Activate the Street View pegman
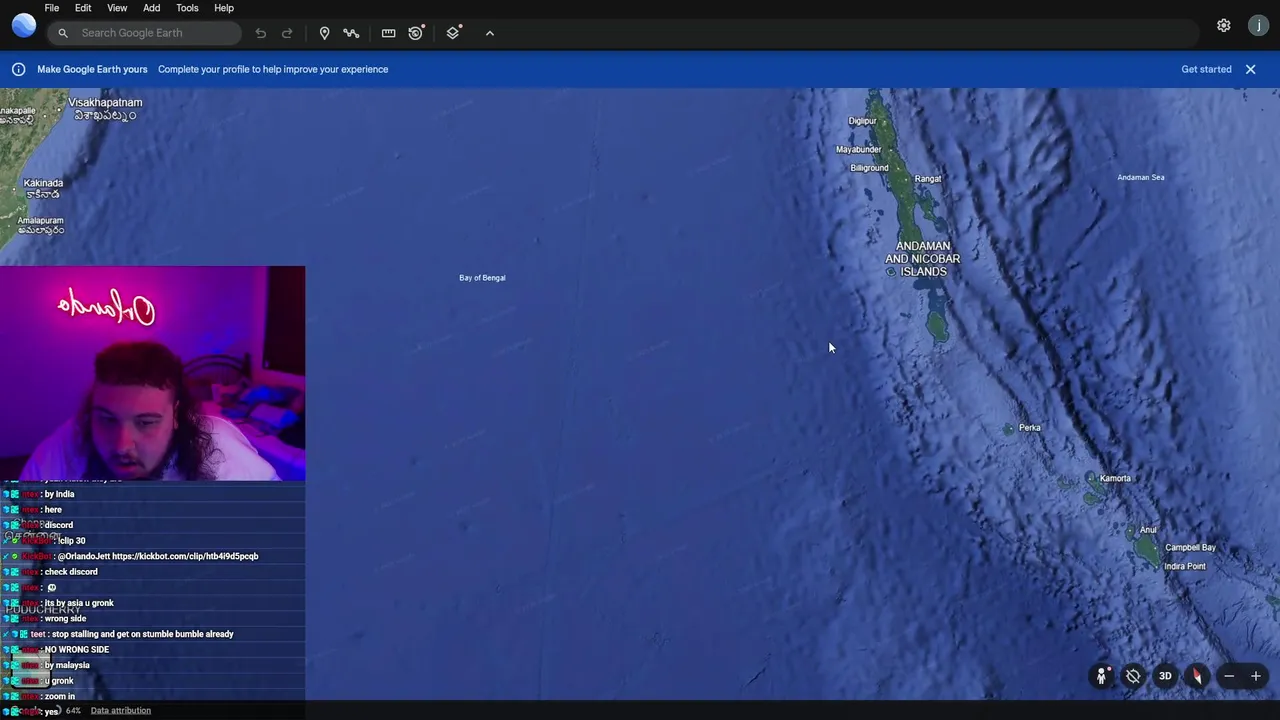 [x=1101, y=676]
